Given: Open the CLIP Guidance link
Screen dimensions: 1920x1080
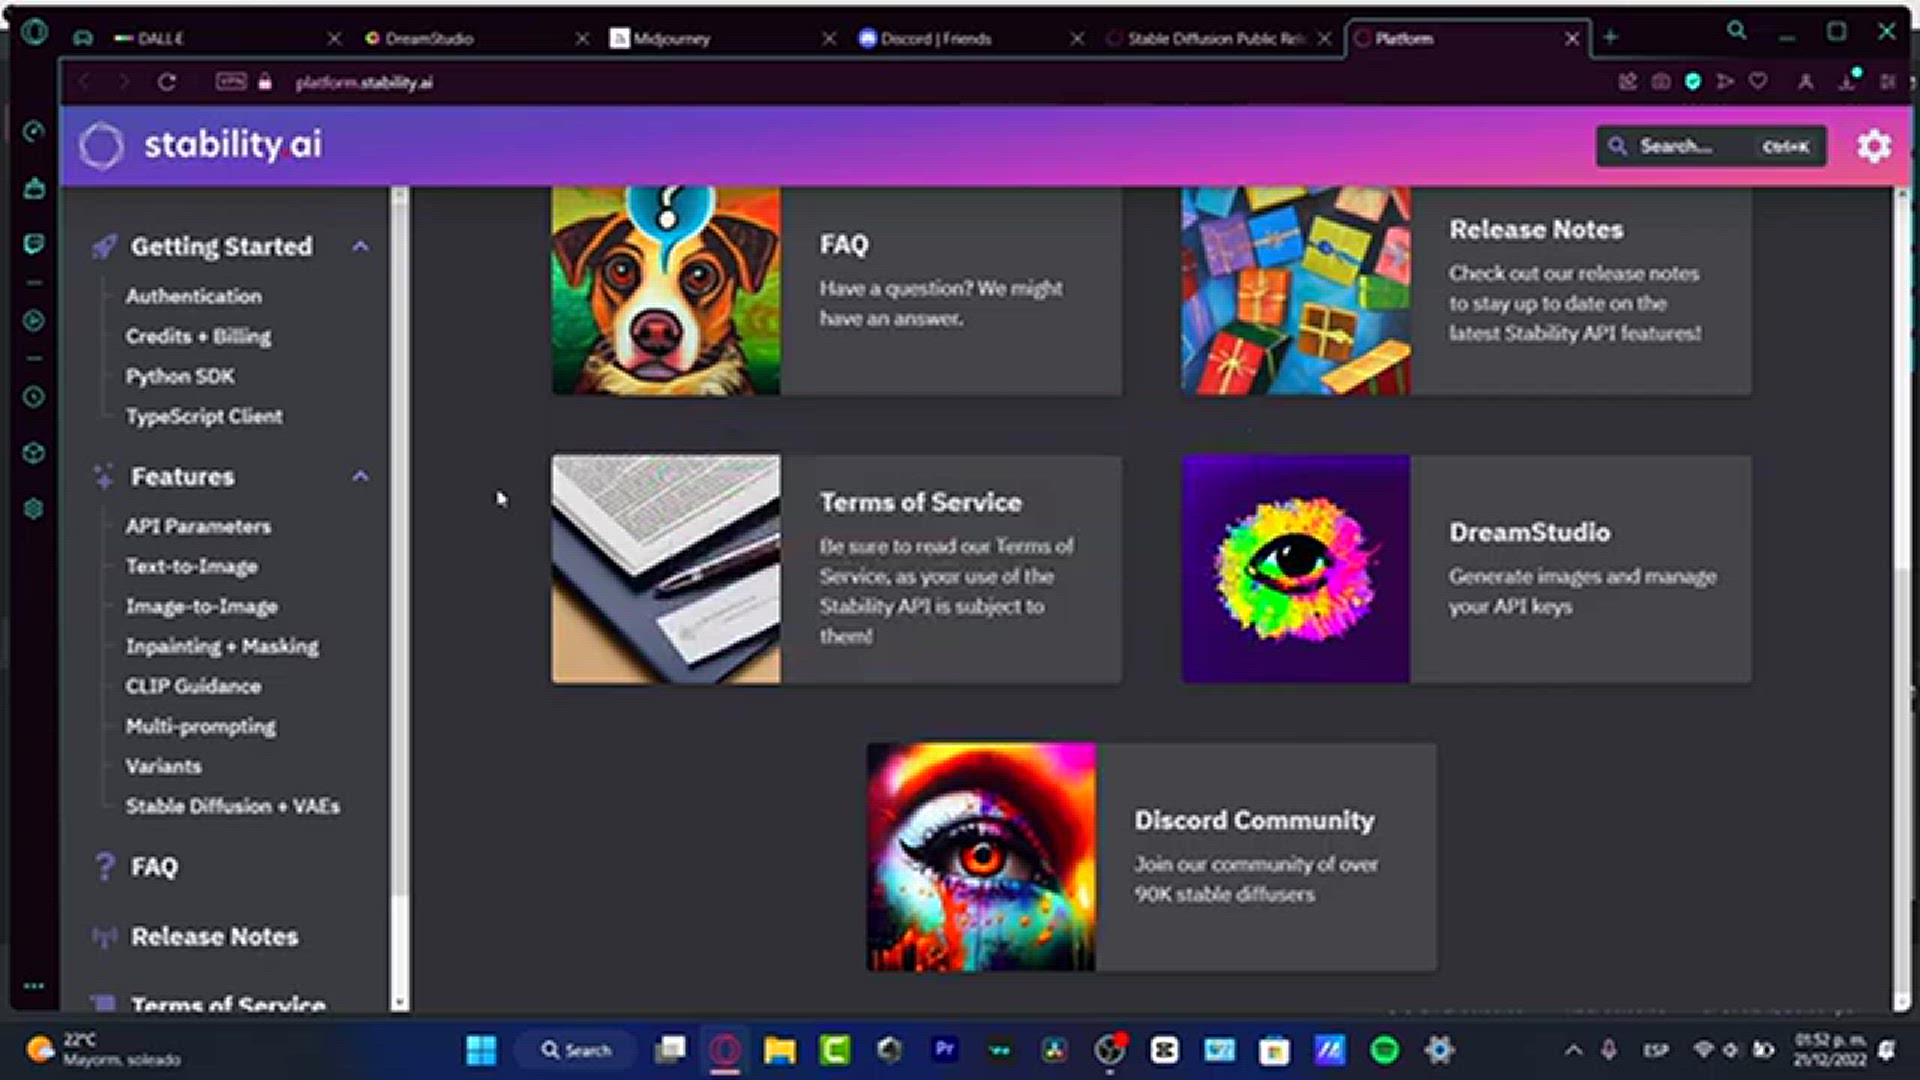Looking at the screenshot, I should pyautogui.click(x=193, y=686).
